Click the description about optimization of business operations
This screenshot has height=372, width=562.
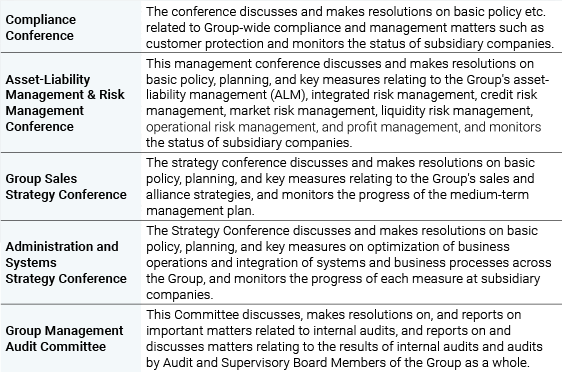coord(348,263)
